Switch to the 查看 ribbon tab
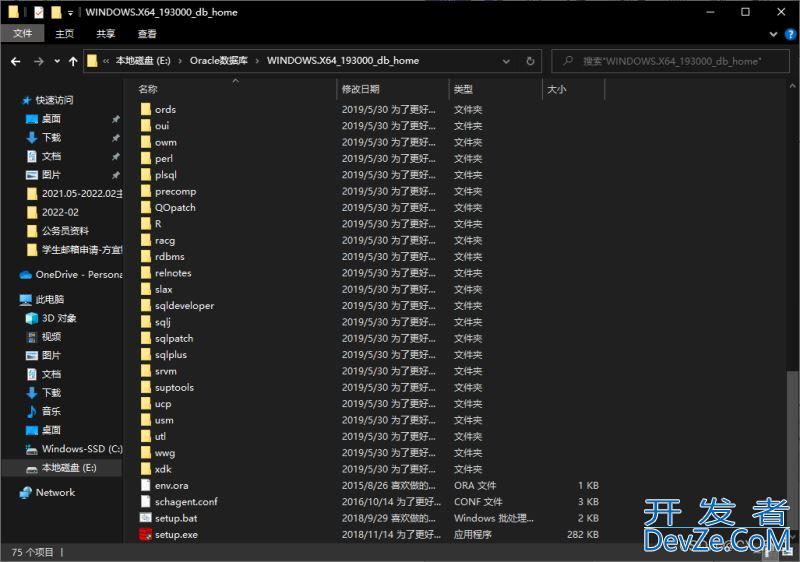 147,34
